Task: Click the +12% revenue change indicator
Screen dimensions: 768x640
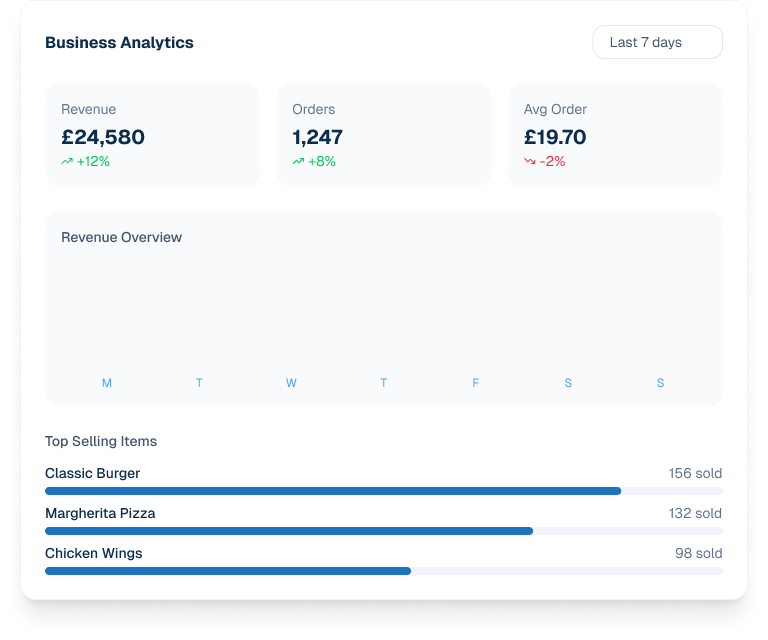Action: 93,161
